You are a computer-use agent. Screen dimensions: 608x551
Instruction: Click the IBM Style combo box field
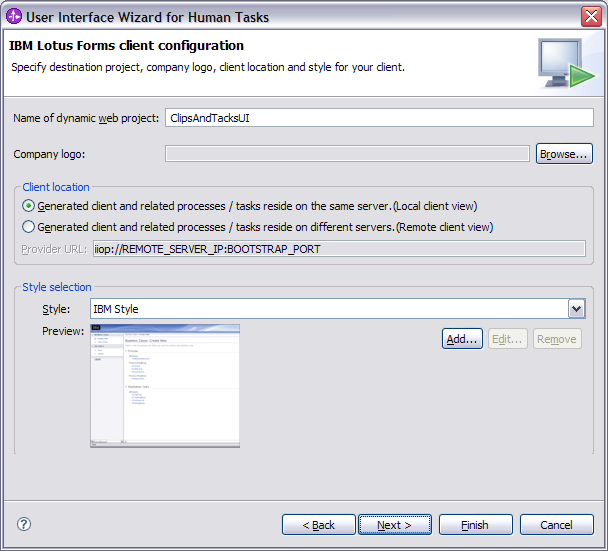[x=338, y=309]
